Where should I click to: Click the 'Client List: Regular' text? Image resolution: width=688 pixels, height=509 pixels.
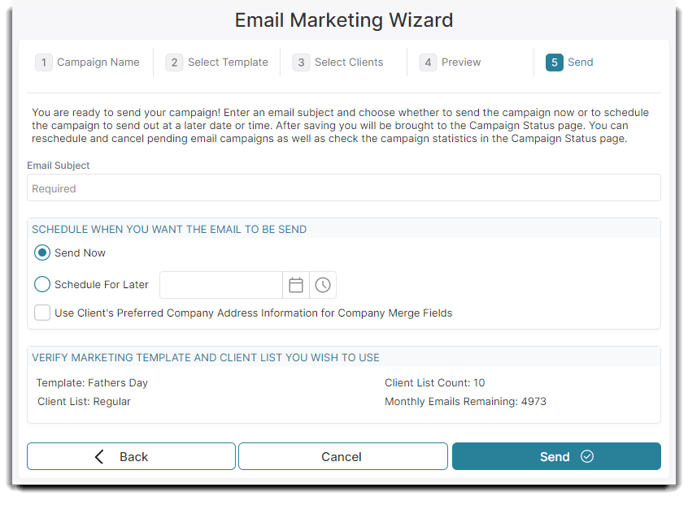tap(84, 401)
